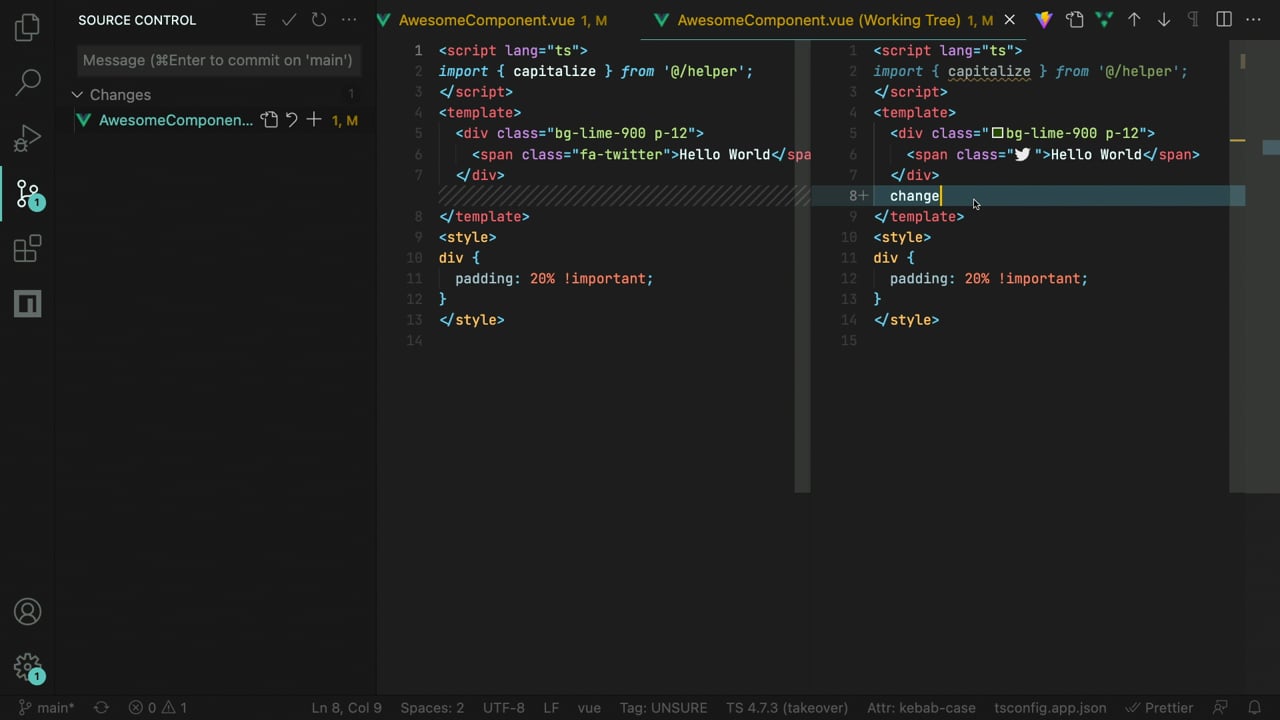Open the Accounts menu icon
Image resolution: width=1280 pixels, height=720 pixels.
[x=27, y=612]
